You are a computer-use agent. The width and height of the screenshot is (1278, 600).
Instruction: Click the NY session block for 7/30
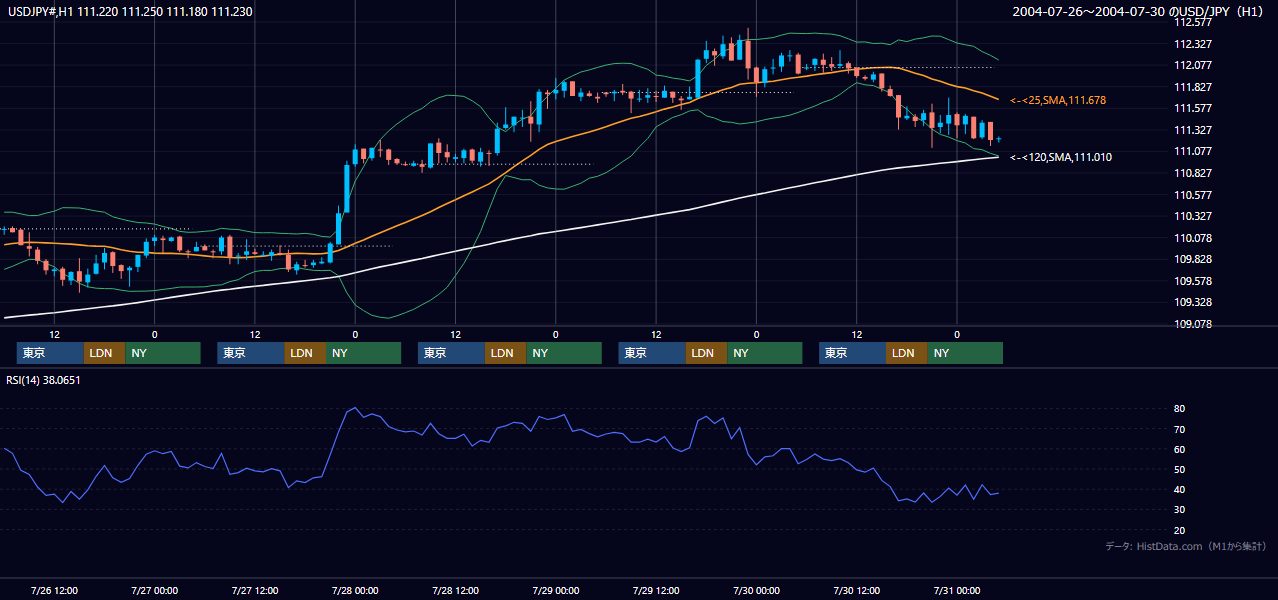pos(965,353)
